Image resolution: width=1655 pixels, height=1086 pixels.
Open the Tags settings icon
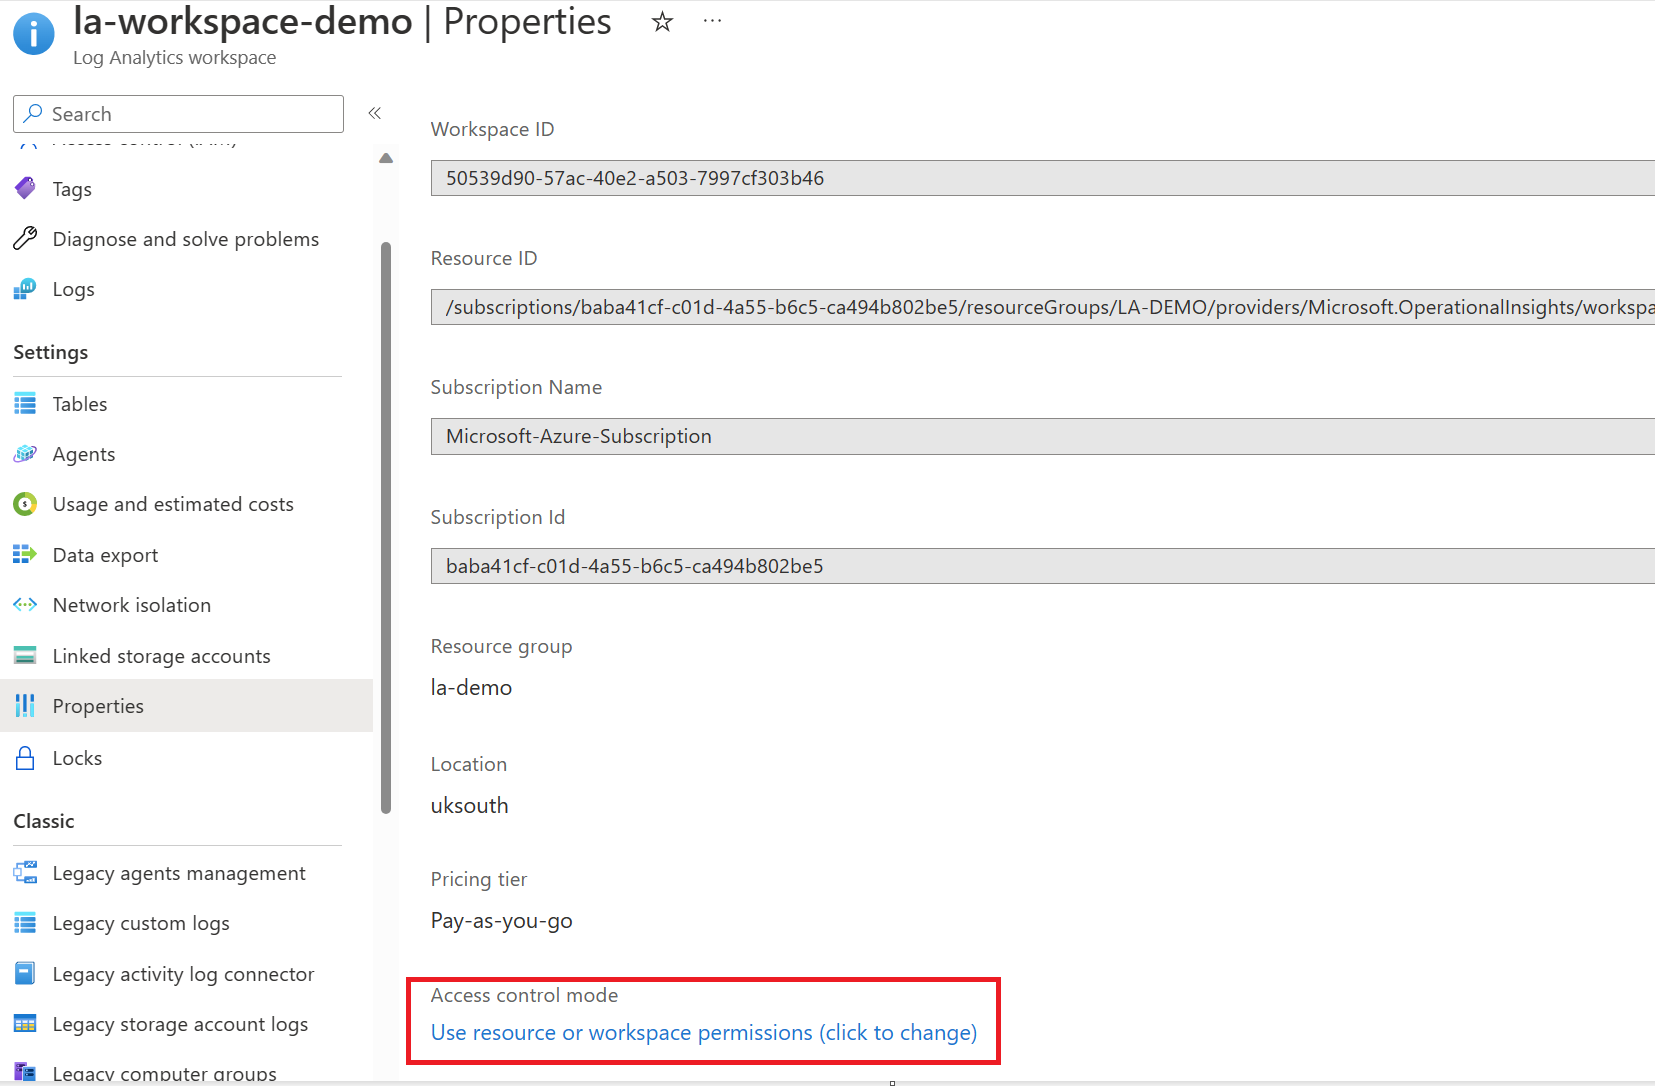click(x=25, y=188)
